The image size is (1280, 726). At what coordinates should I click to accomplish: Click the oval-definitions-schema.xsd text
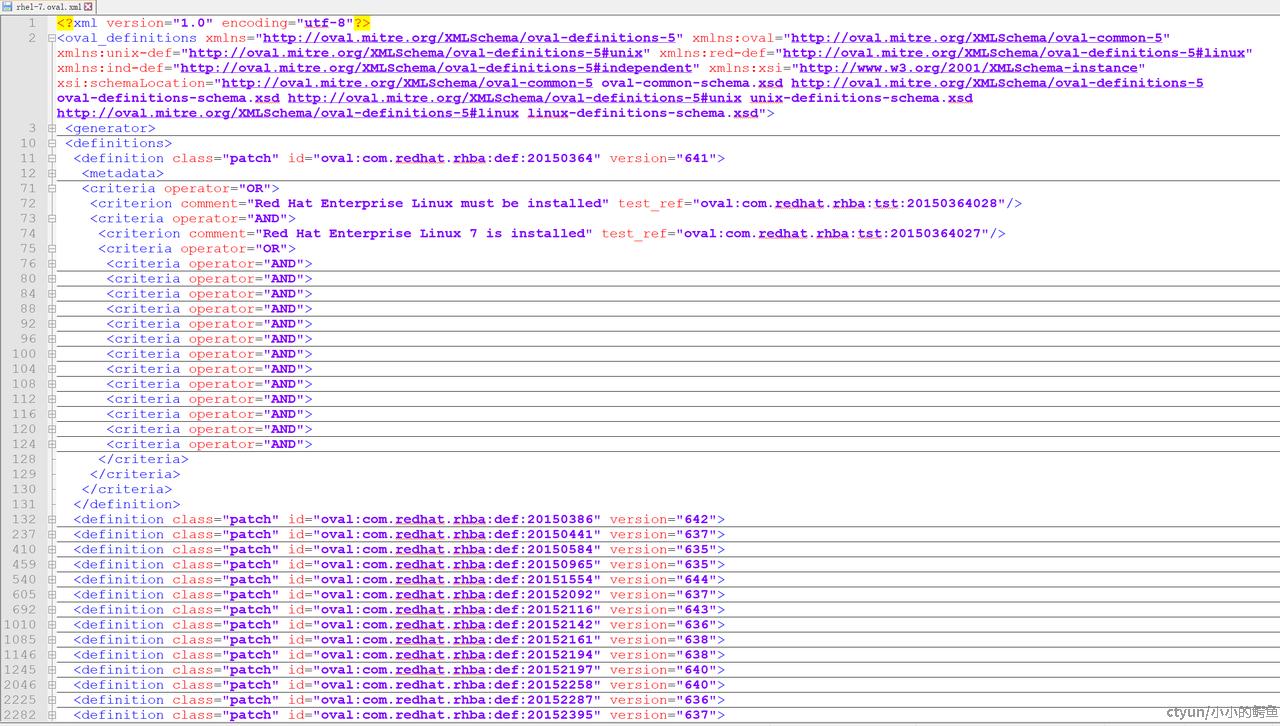click(x=168, y=98)
